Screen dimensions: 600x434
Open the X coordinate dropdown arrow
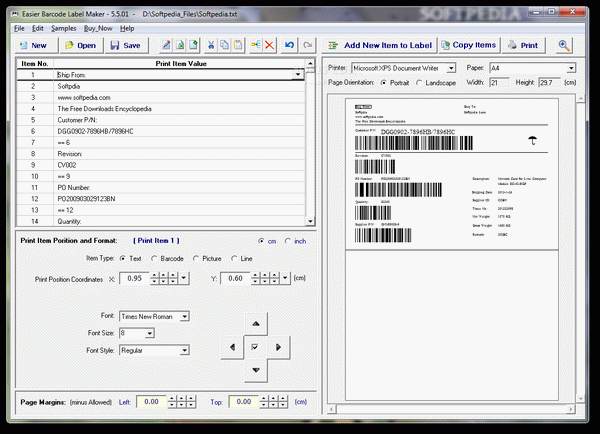coord(184,278)
